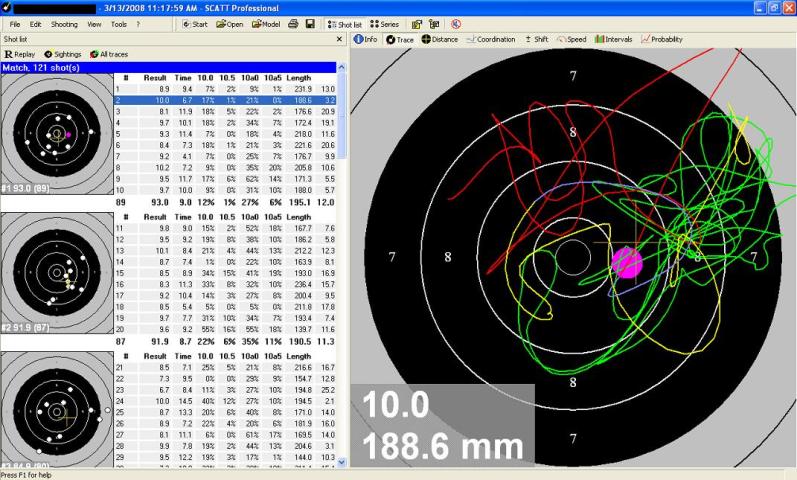Click the shot list scroll up arrow
797x480 pixels.
[342, 67]
